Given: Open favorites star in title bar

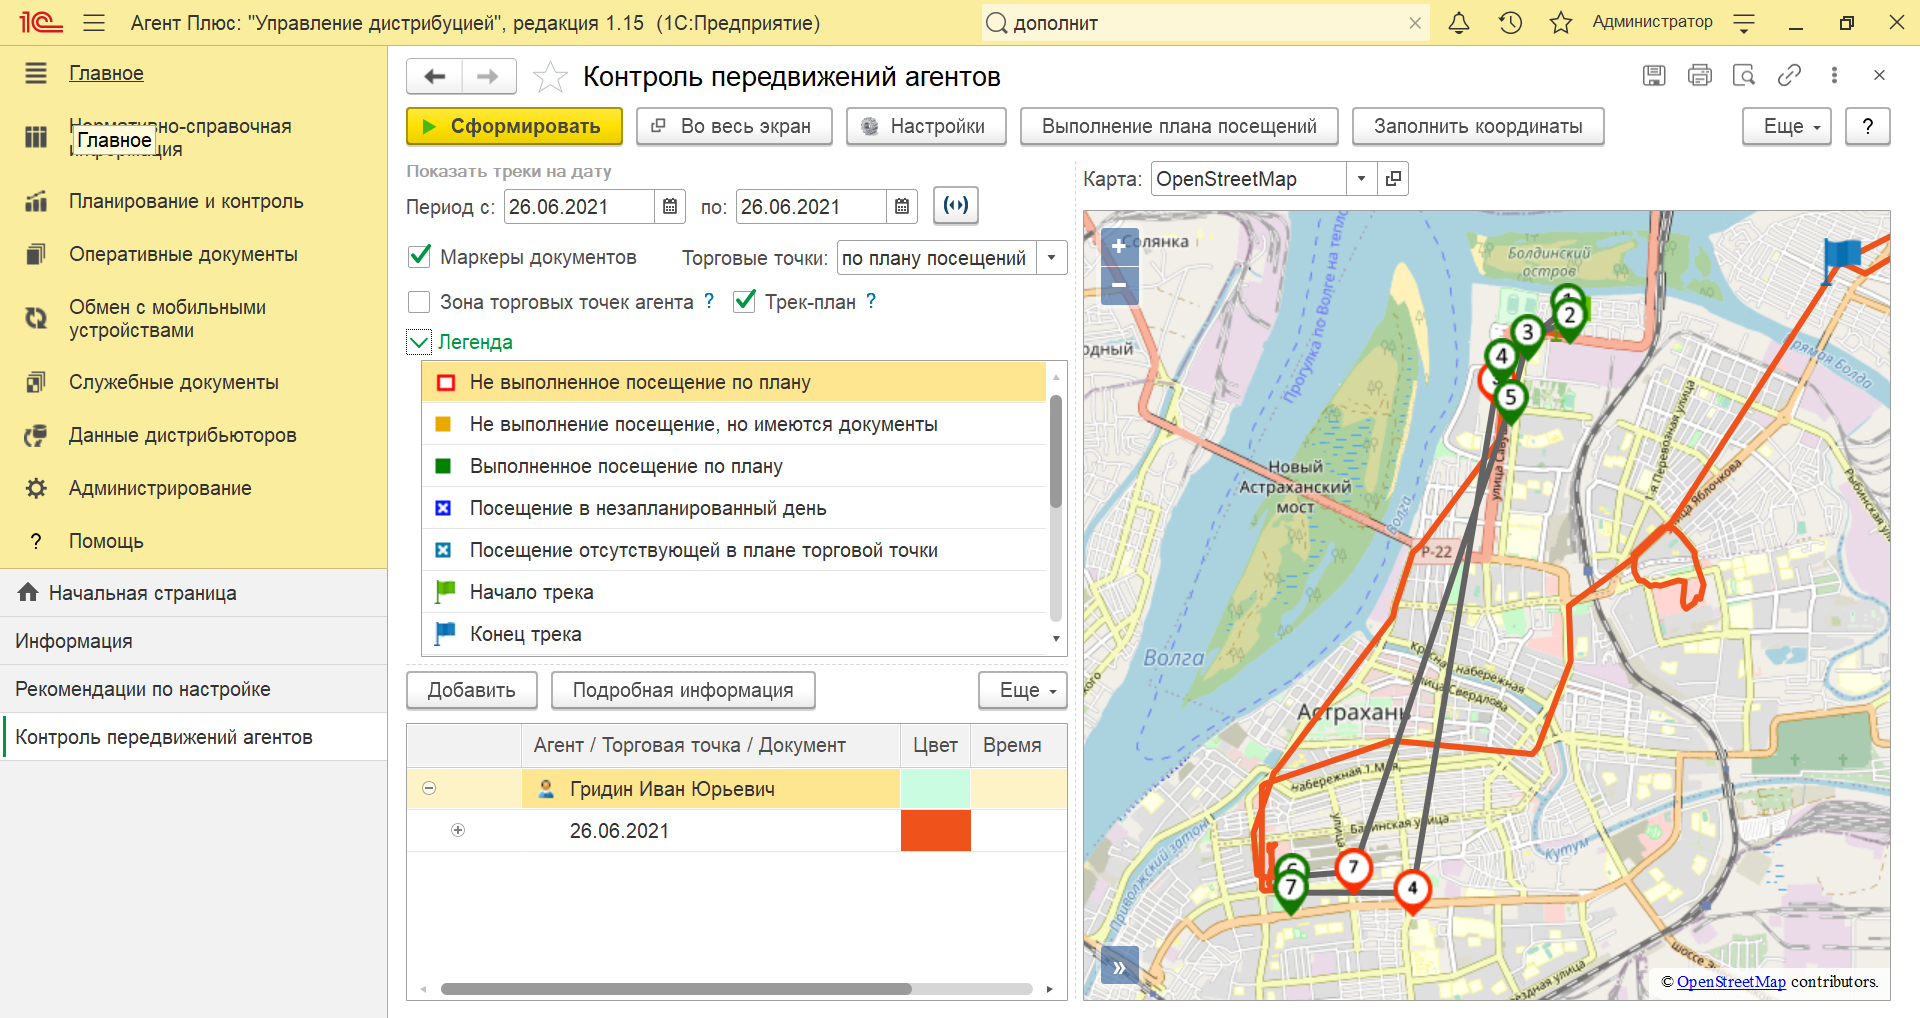Looking at the screenshot, I should coord(1560,22).
